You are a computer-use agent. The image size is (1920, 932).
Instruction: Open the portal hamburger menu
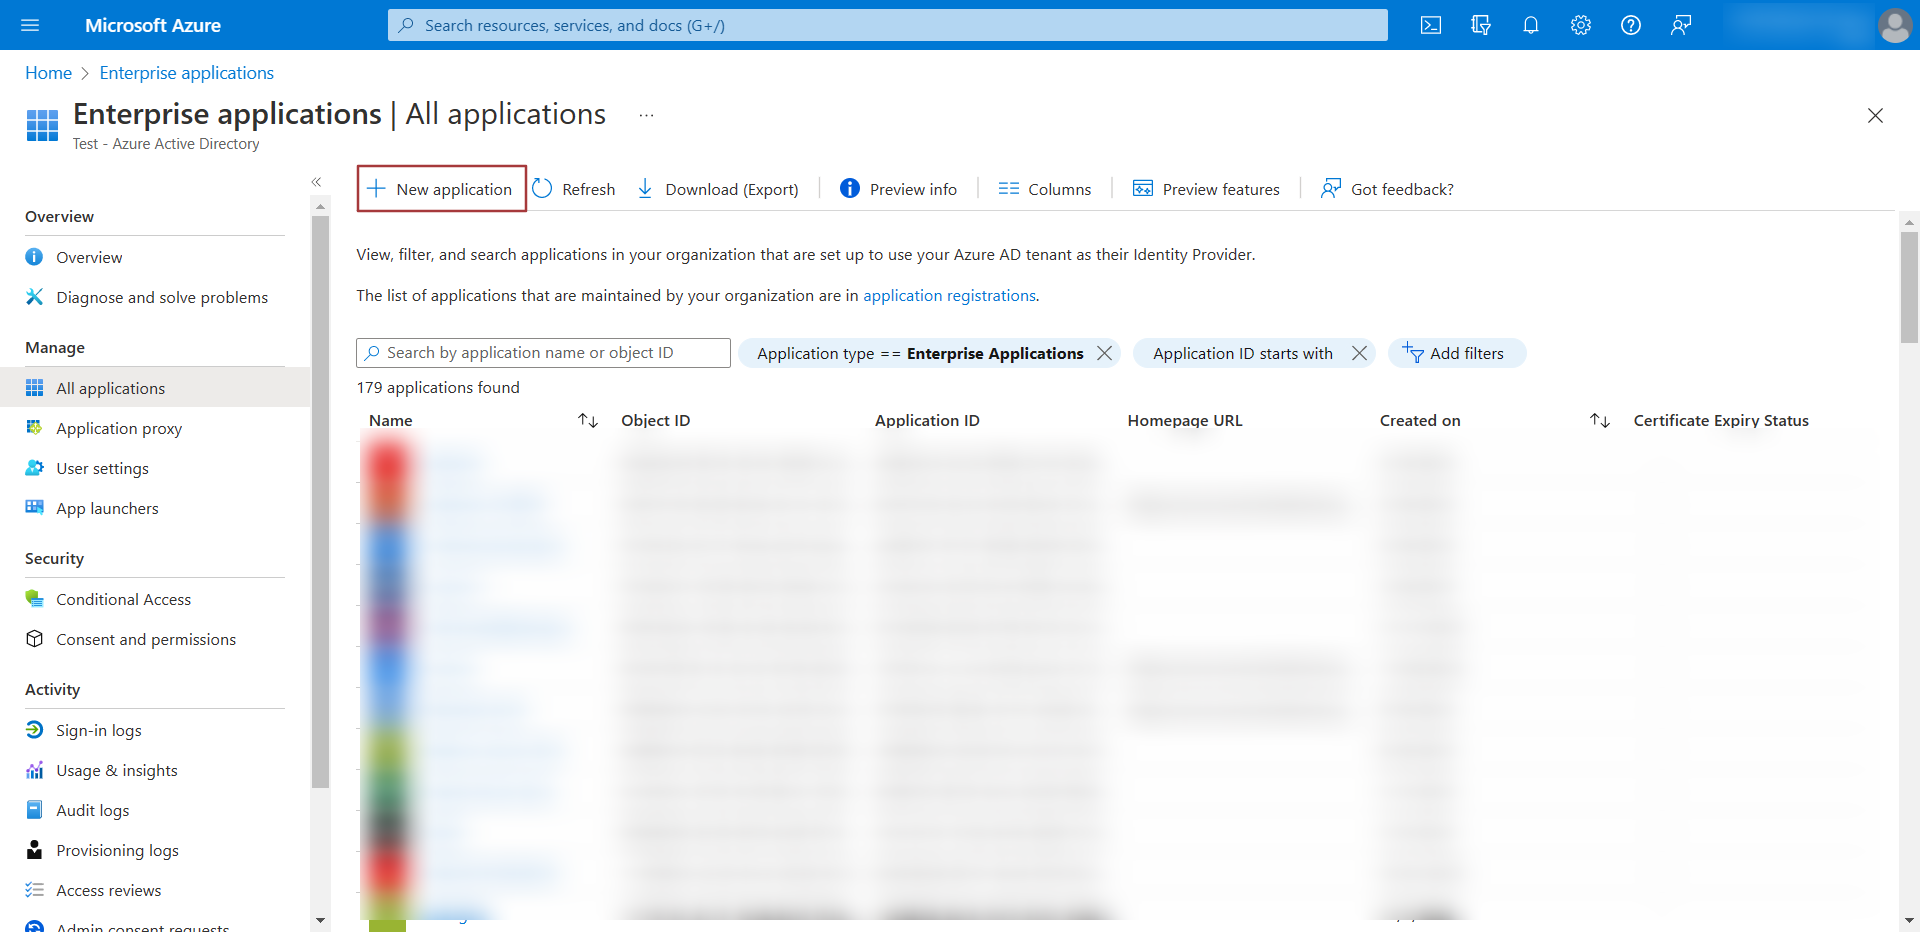pos(29,25)
